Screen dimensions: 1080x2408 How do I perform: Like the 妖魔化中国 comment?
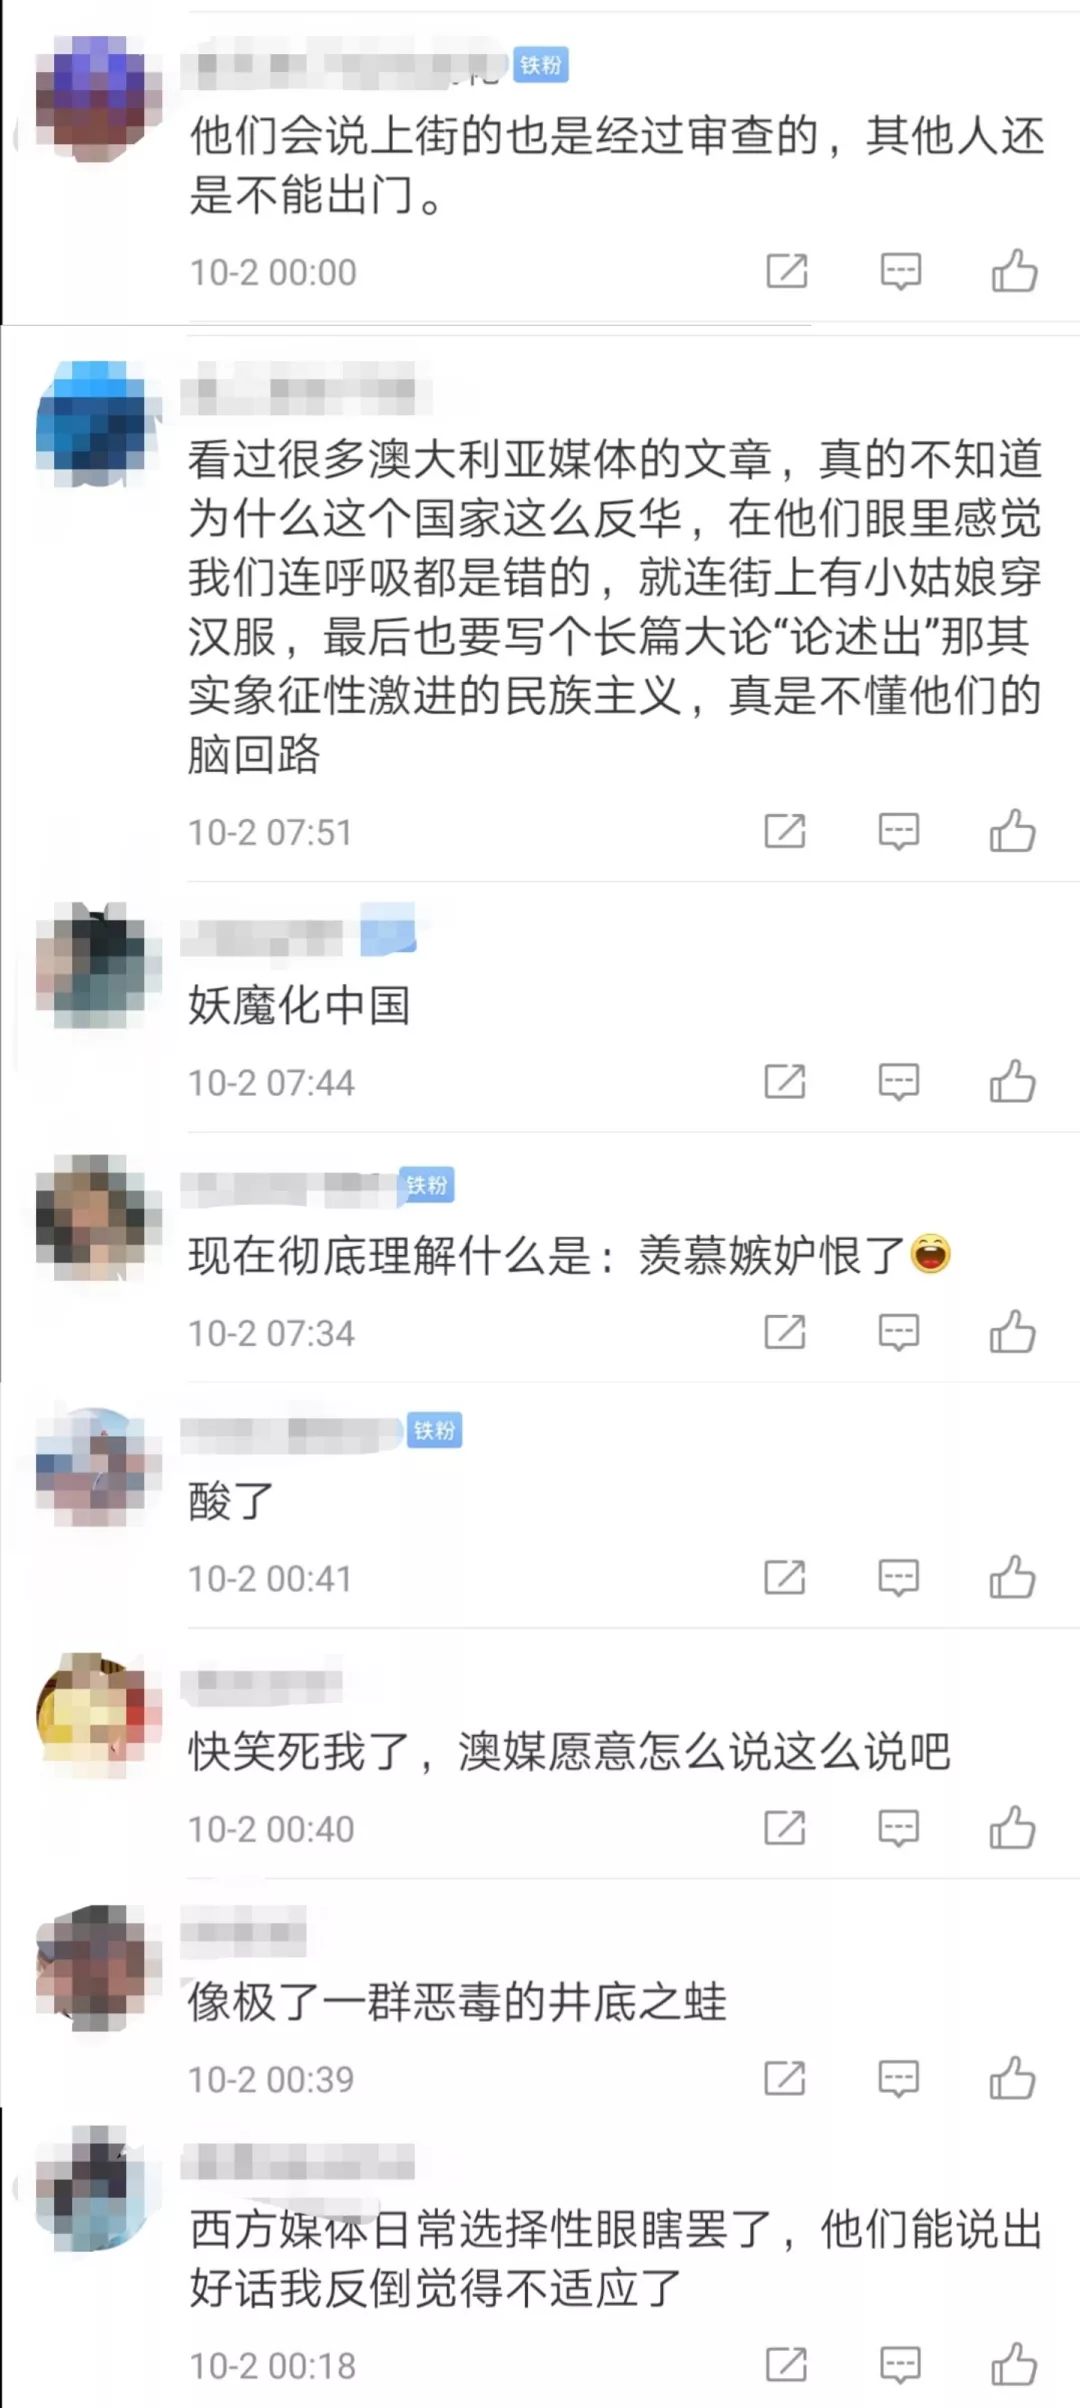[1012, 1082]
